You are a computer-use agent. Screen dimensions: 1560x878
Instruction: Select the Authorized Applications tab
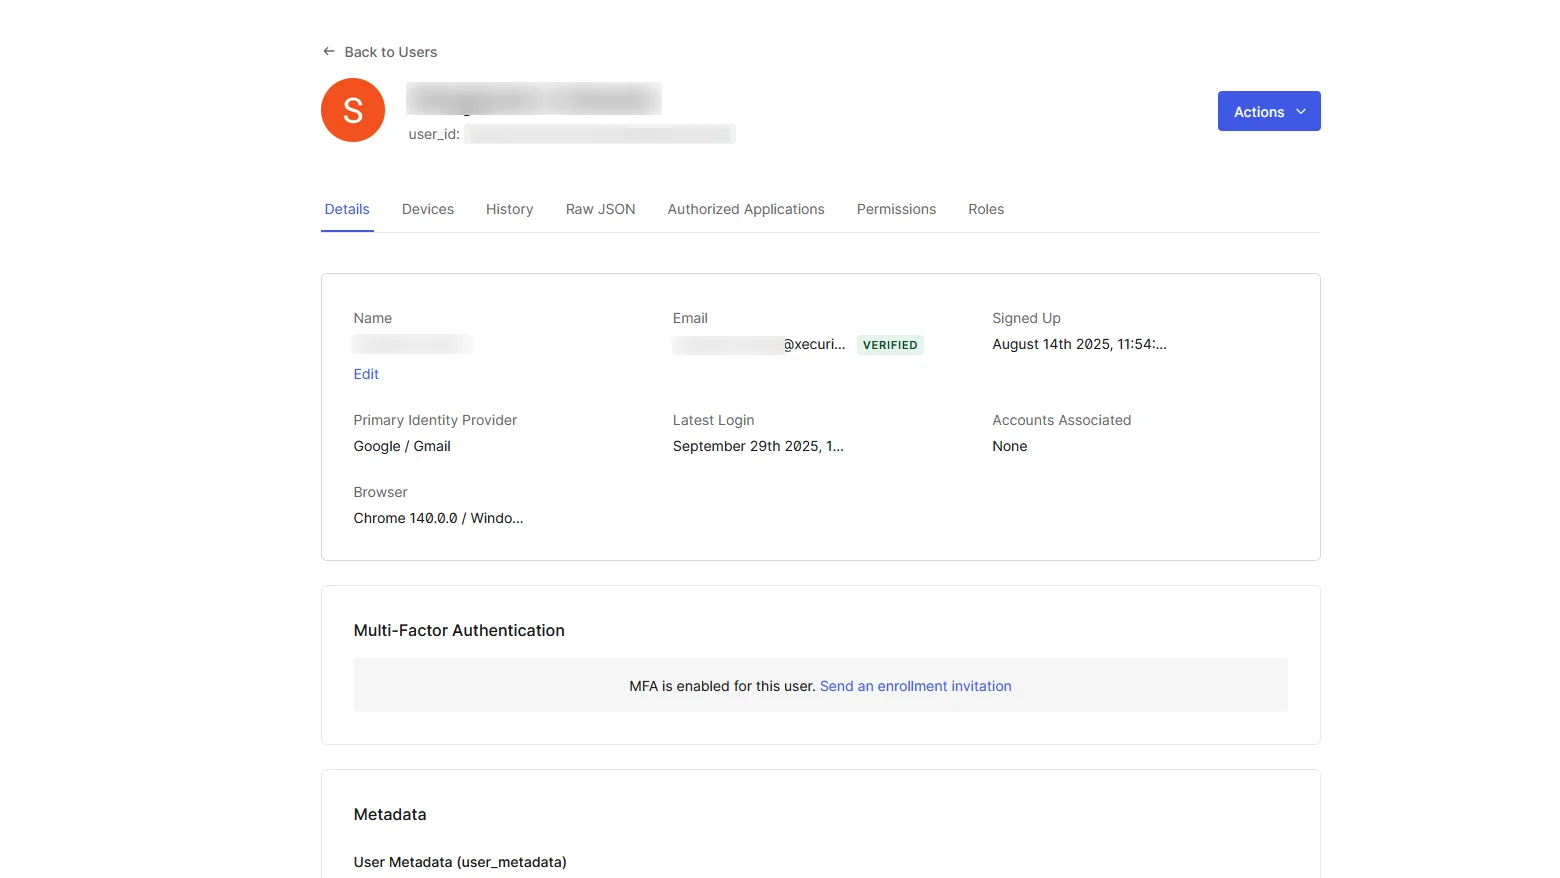[745, 209]
